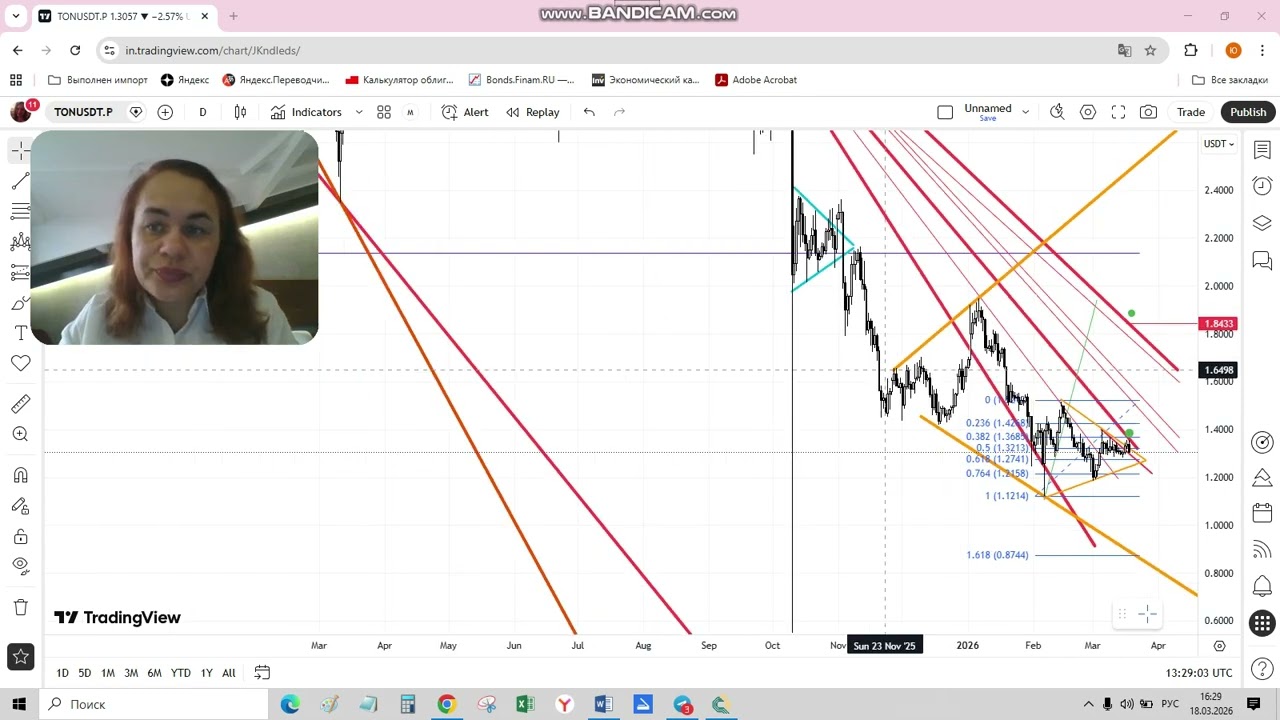Expand the Unnamed layout dropdown arrow

tap(1025, 112)
